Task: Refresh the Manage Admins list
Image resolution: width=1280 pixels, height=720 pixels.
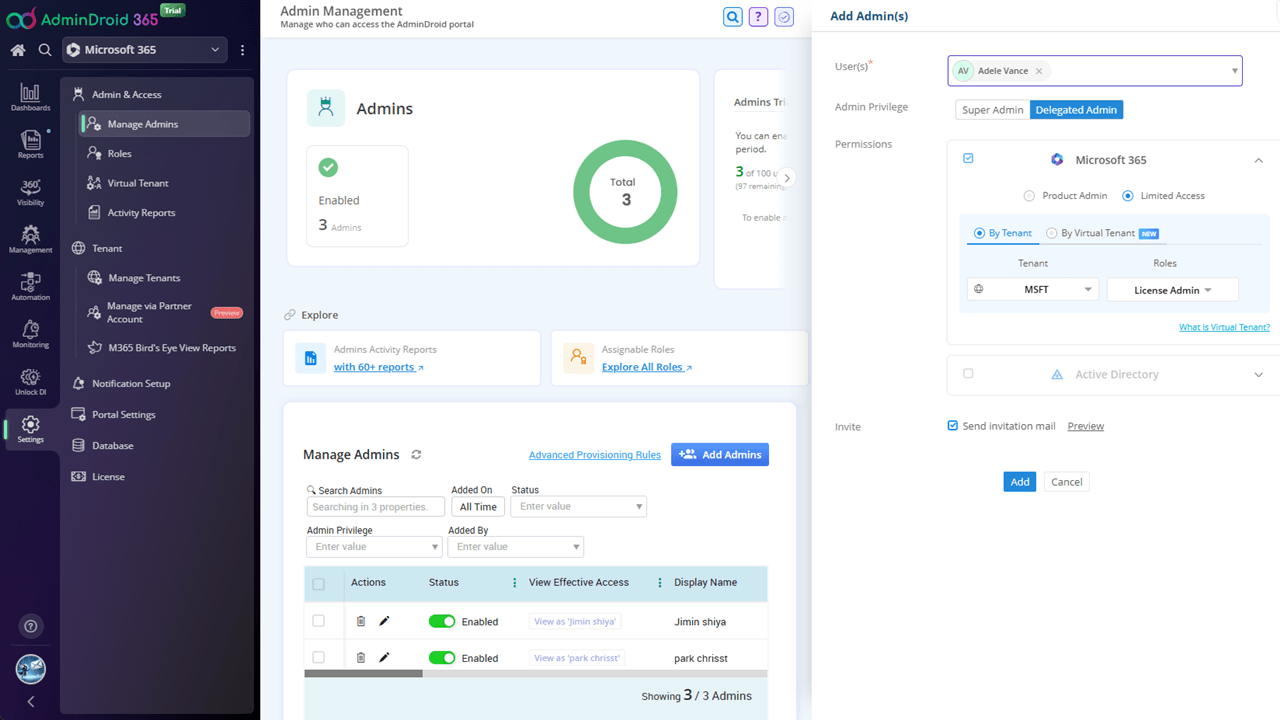Action: click(x=416, y=455)
